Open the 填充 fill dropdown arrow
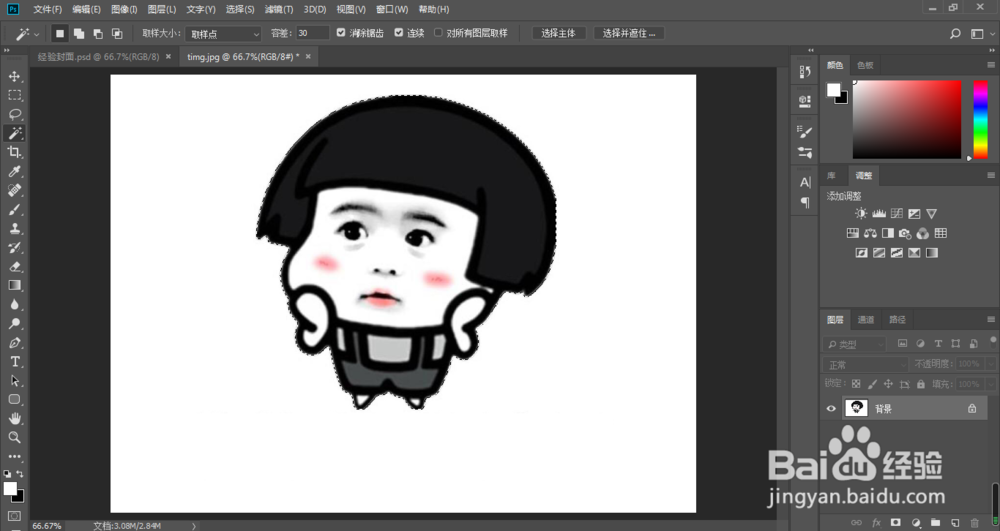The image size is (1000, 531). 990,384
